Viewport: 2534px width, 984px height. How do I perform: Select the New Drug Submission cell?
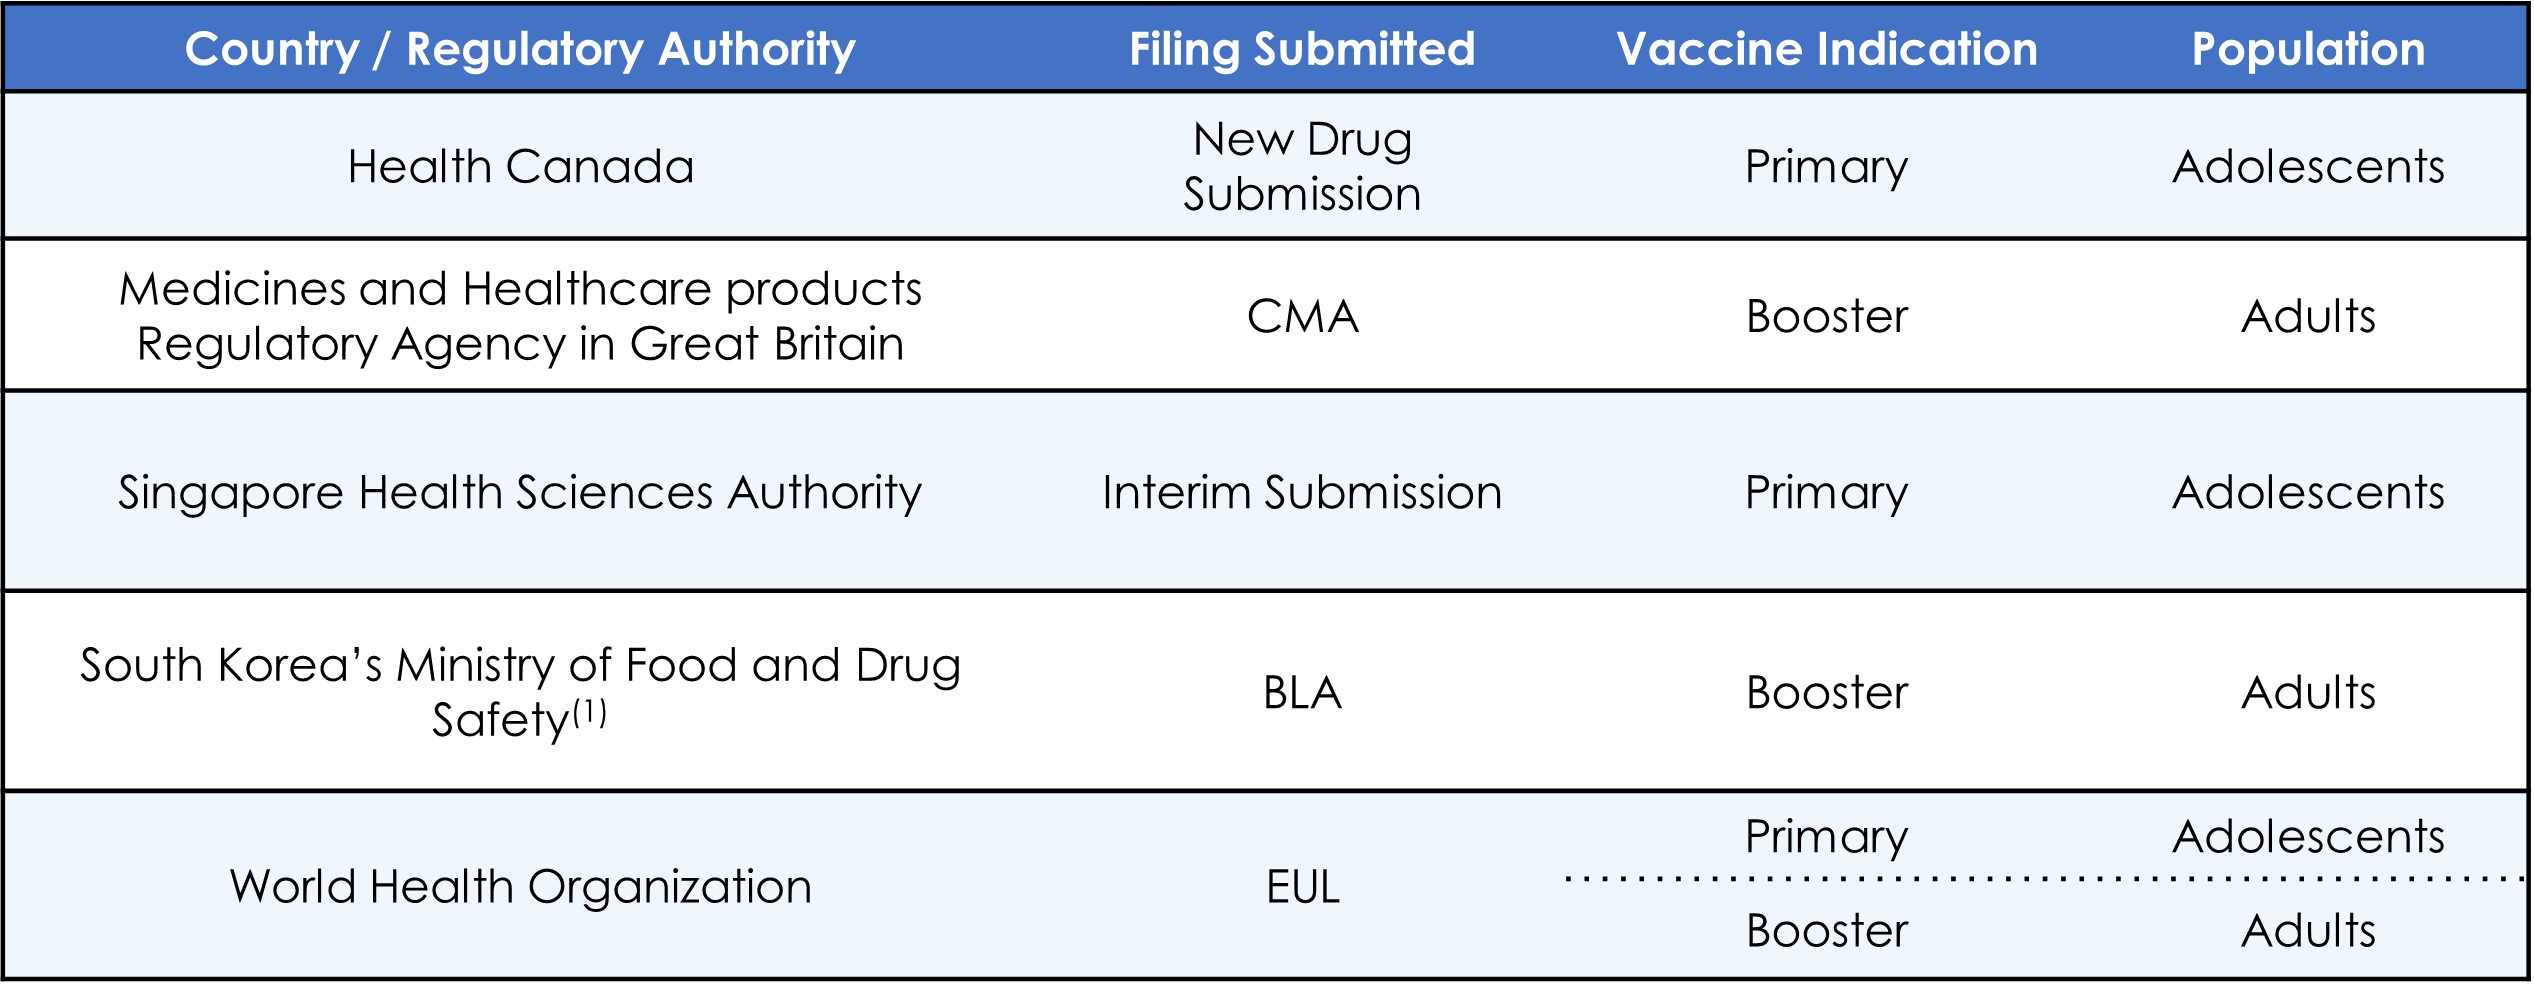(x=1302, y=166)
